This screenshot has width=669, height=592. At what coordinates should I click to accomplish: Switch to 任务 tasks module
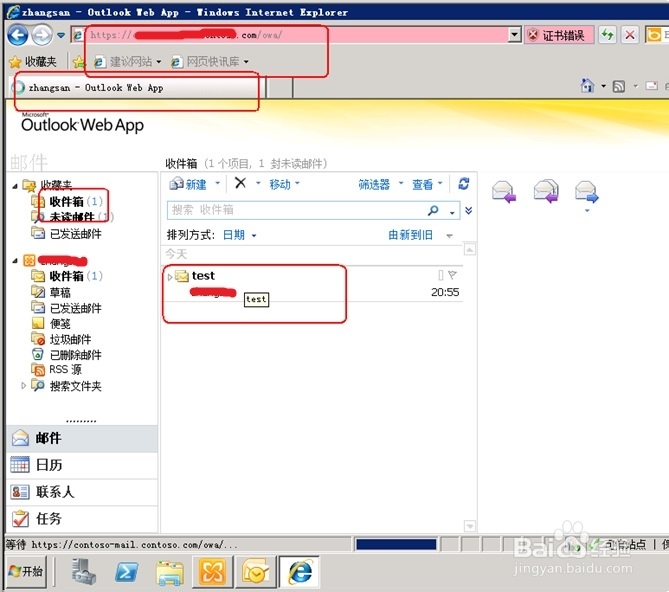(82, 519)
